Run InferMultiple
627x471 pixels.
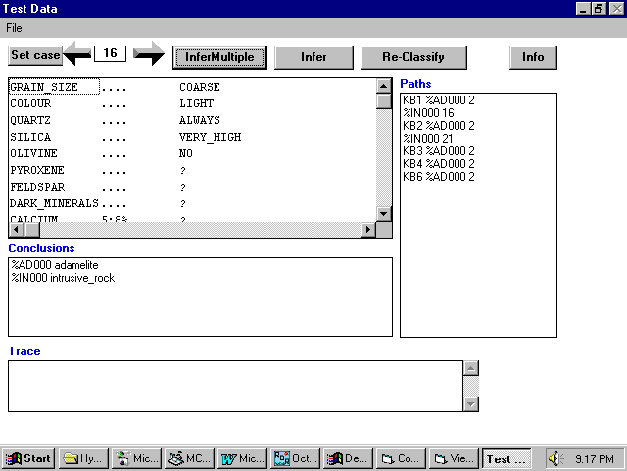click(x=219, y=57)
